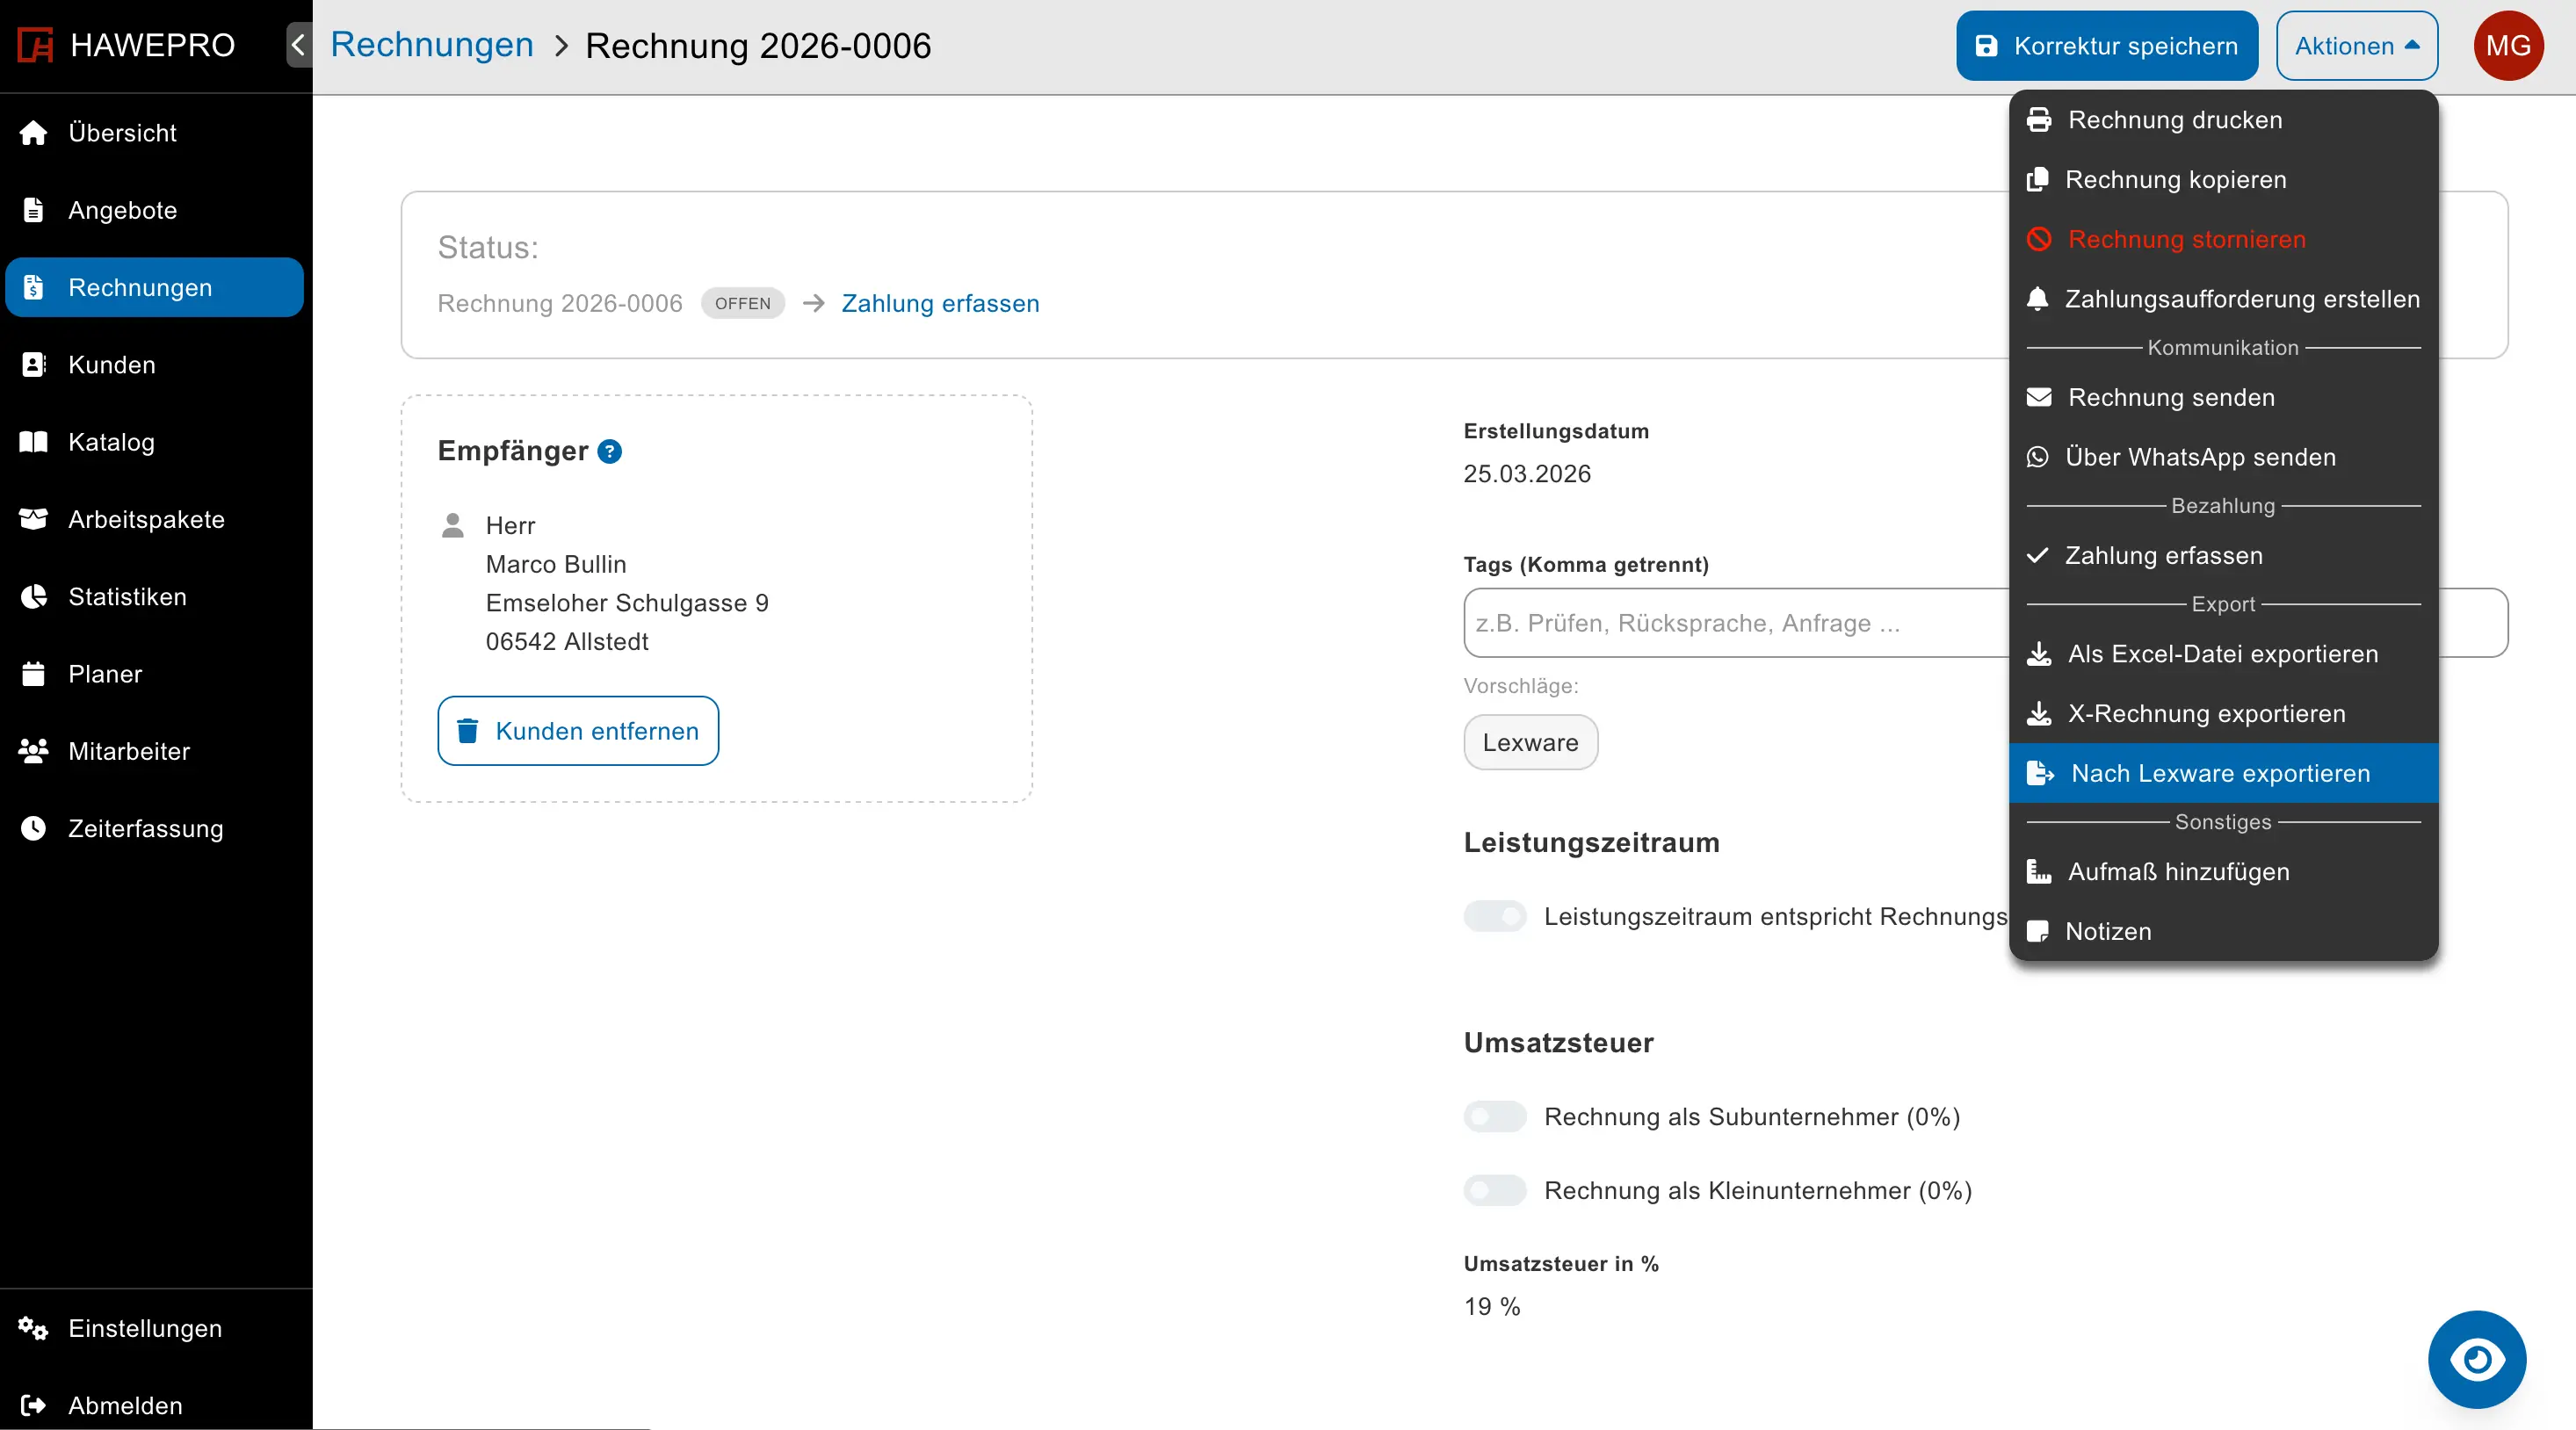Open Zahlung erfassen link in status
The height and width of the screenshot is (1430, 2576).
tap(939, 304)
